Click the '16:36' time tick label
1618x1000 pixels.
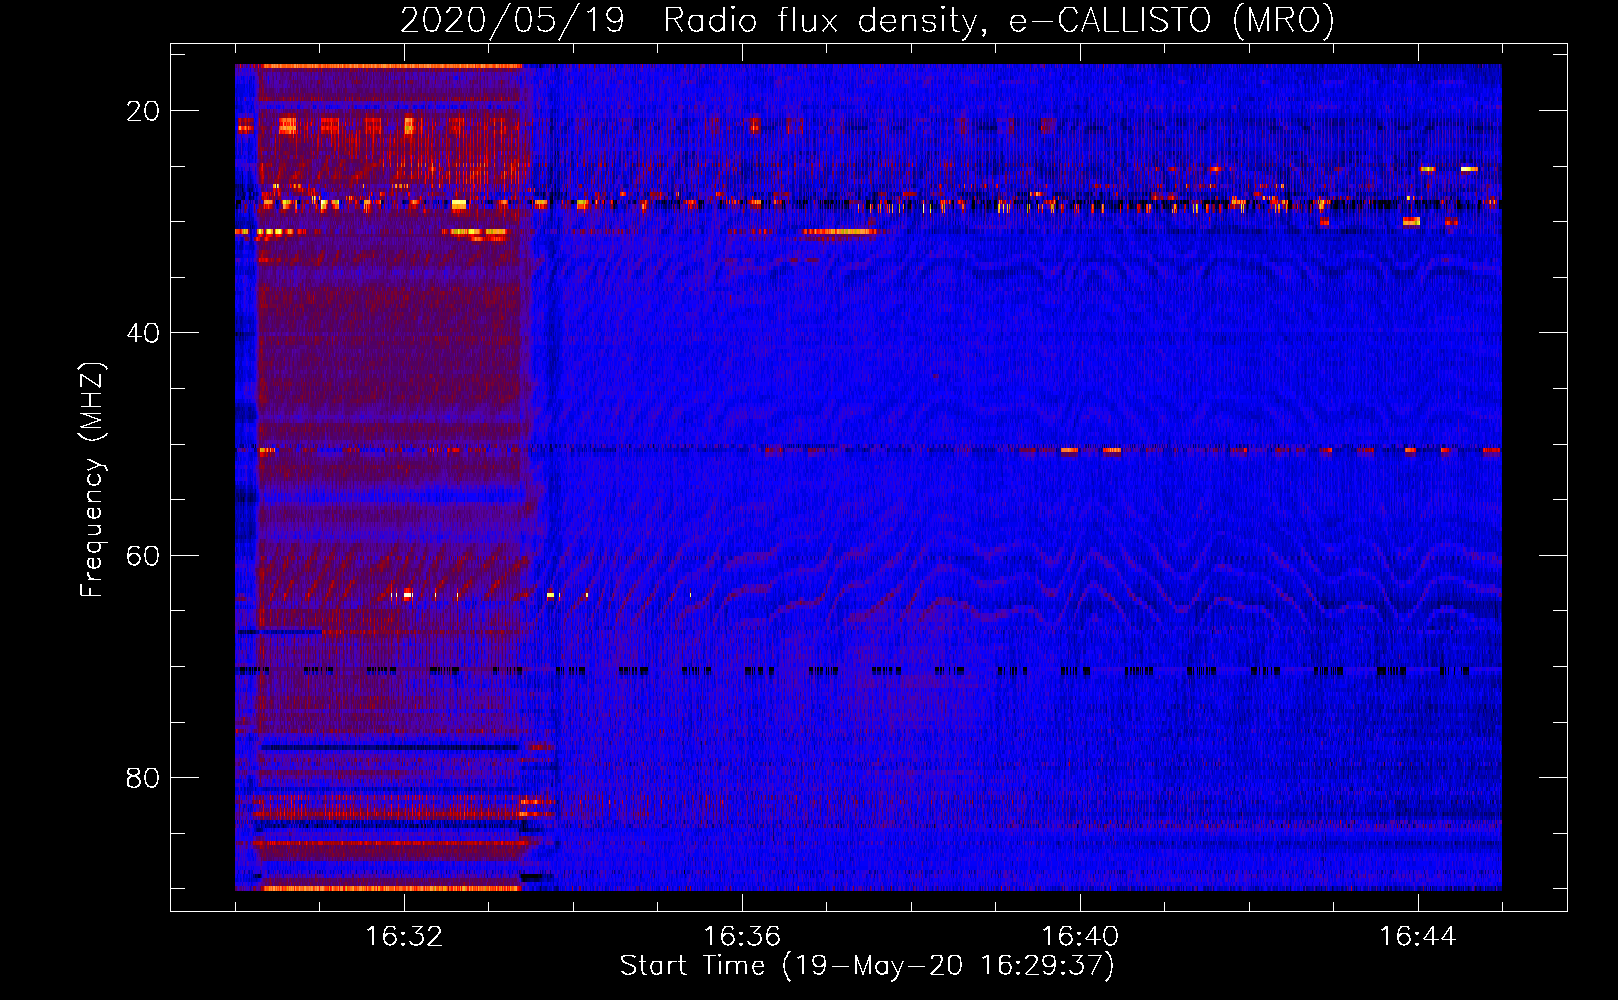[742, 937]
